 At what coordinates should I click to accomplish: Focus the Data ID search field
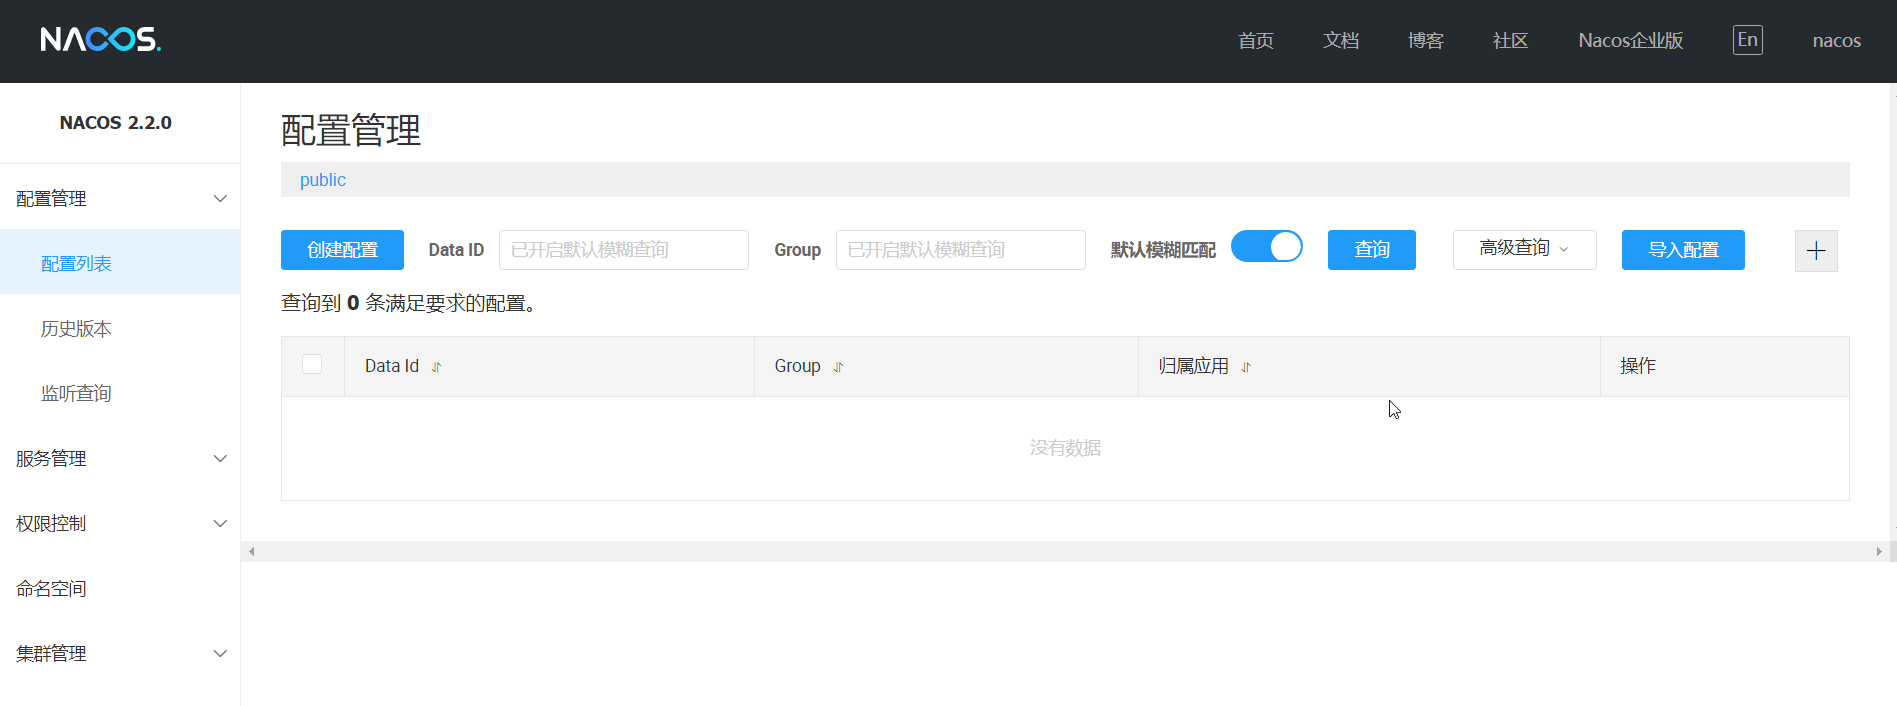pyautogui.click(x=624, y=250)
